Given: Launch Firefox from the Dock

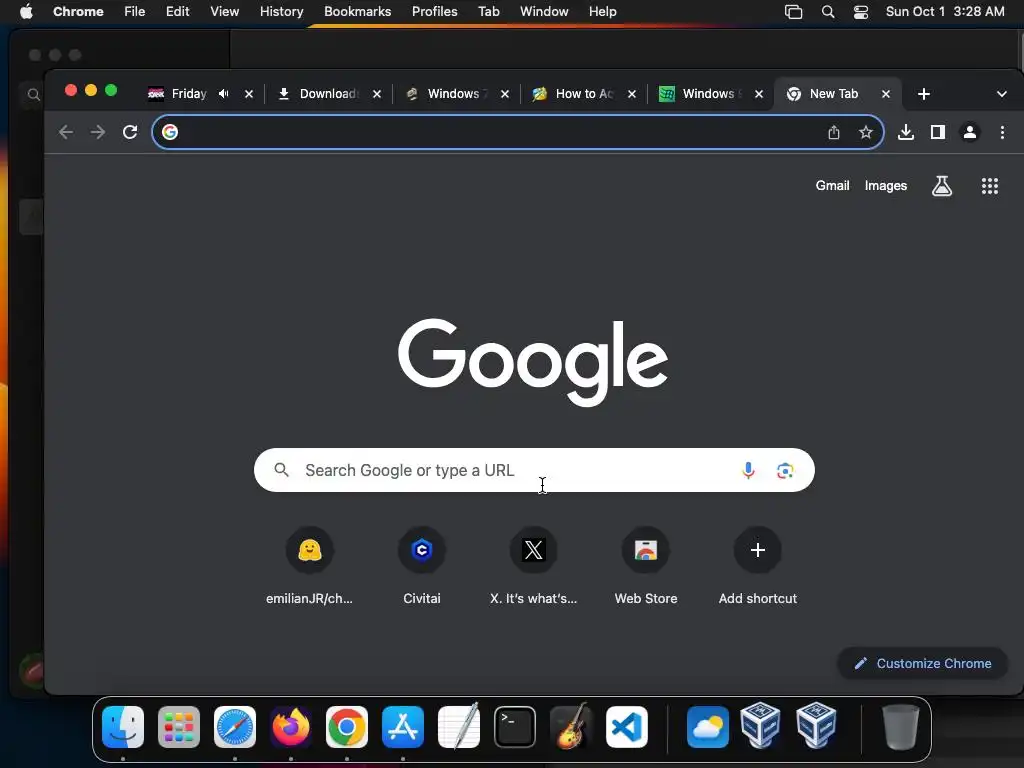Looking at the screenshot, I should point(291,727).
